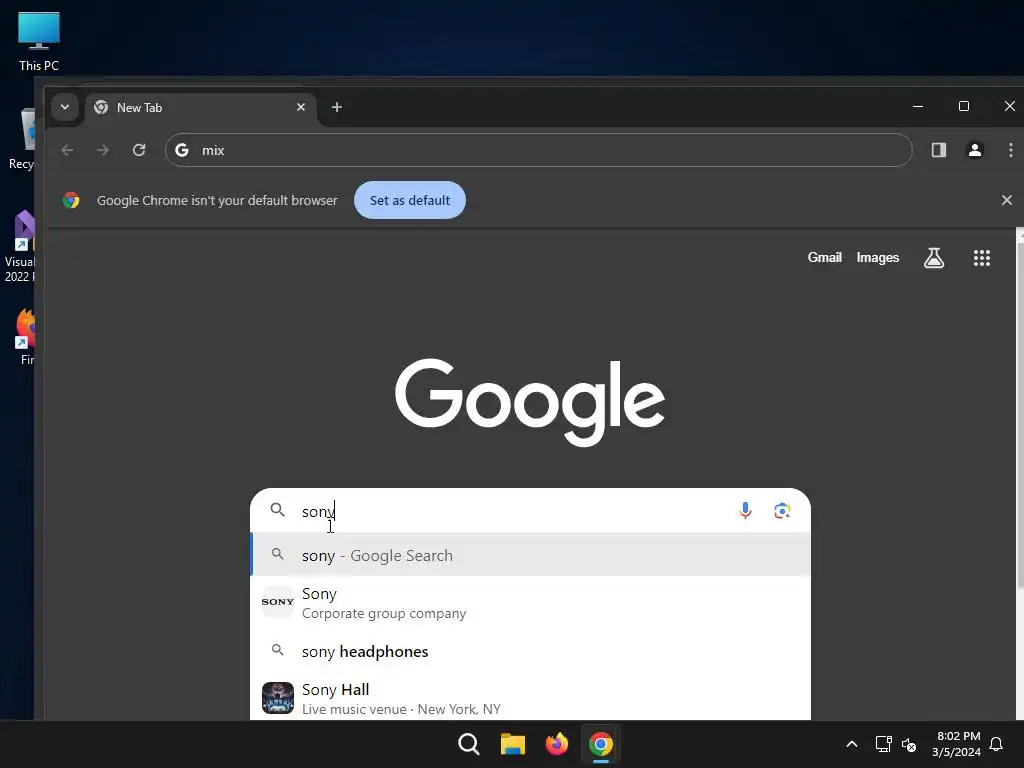Click the Google G icon in address bar
This screenshot has height=768, width=1024.
point(182,150)
